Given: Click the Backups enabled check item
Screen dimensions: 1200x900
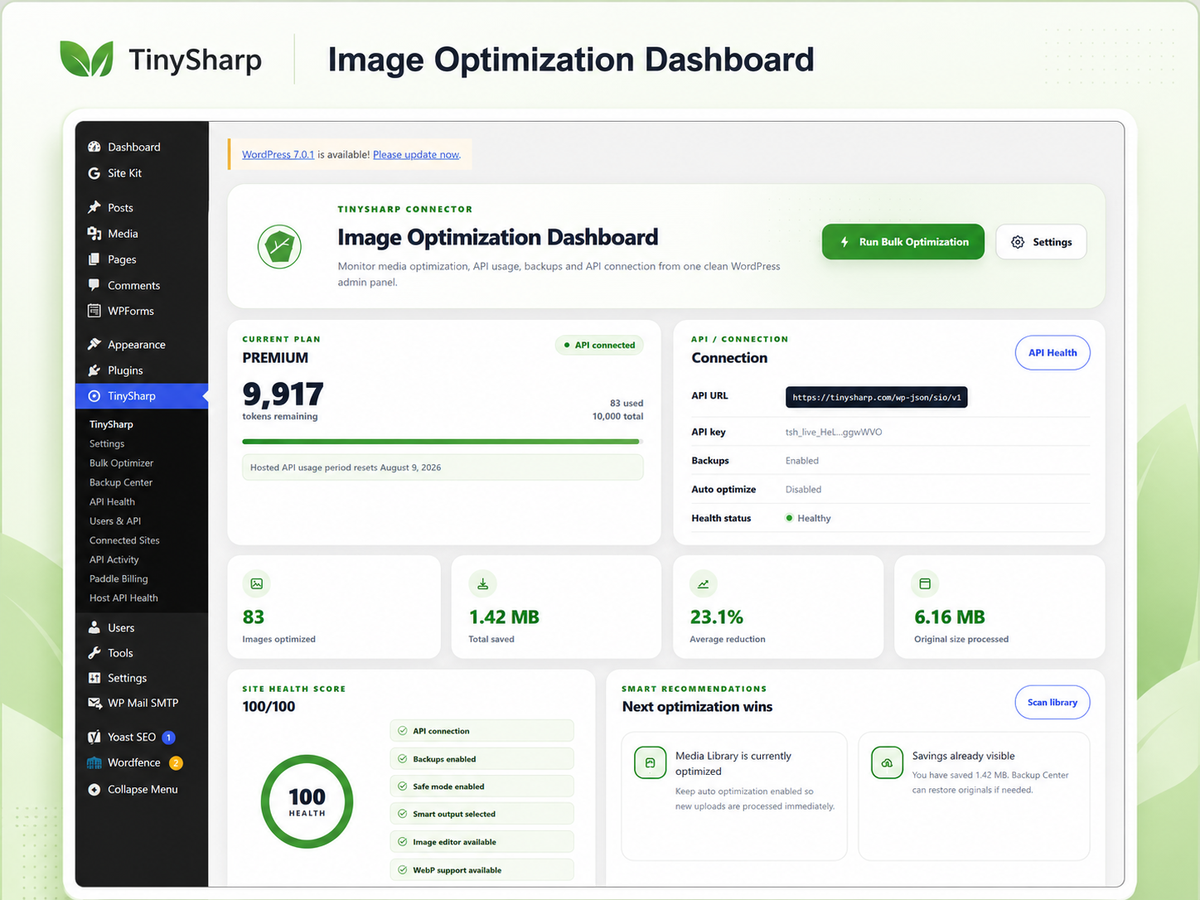Looking at the screenshot, I should (482, 759).
